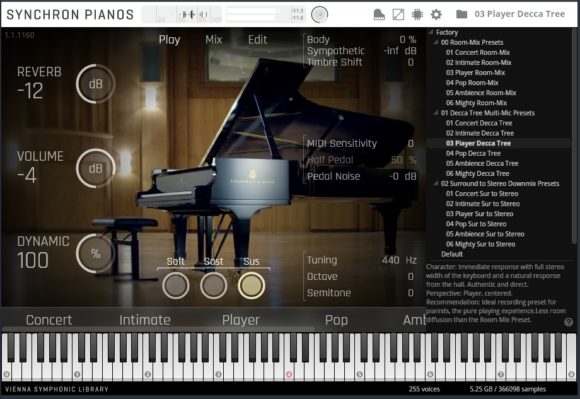Viewport: 580px width, 399px height.
Task: Open the settings gear icon
Action: click(x=436, y=14)
